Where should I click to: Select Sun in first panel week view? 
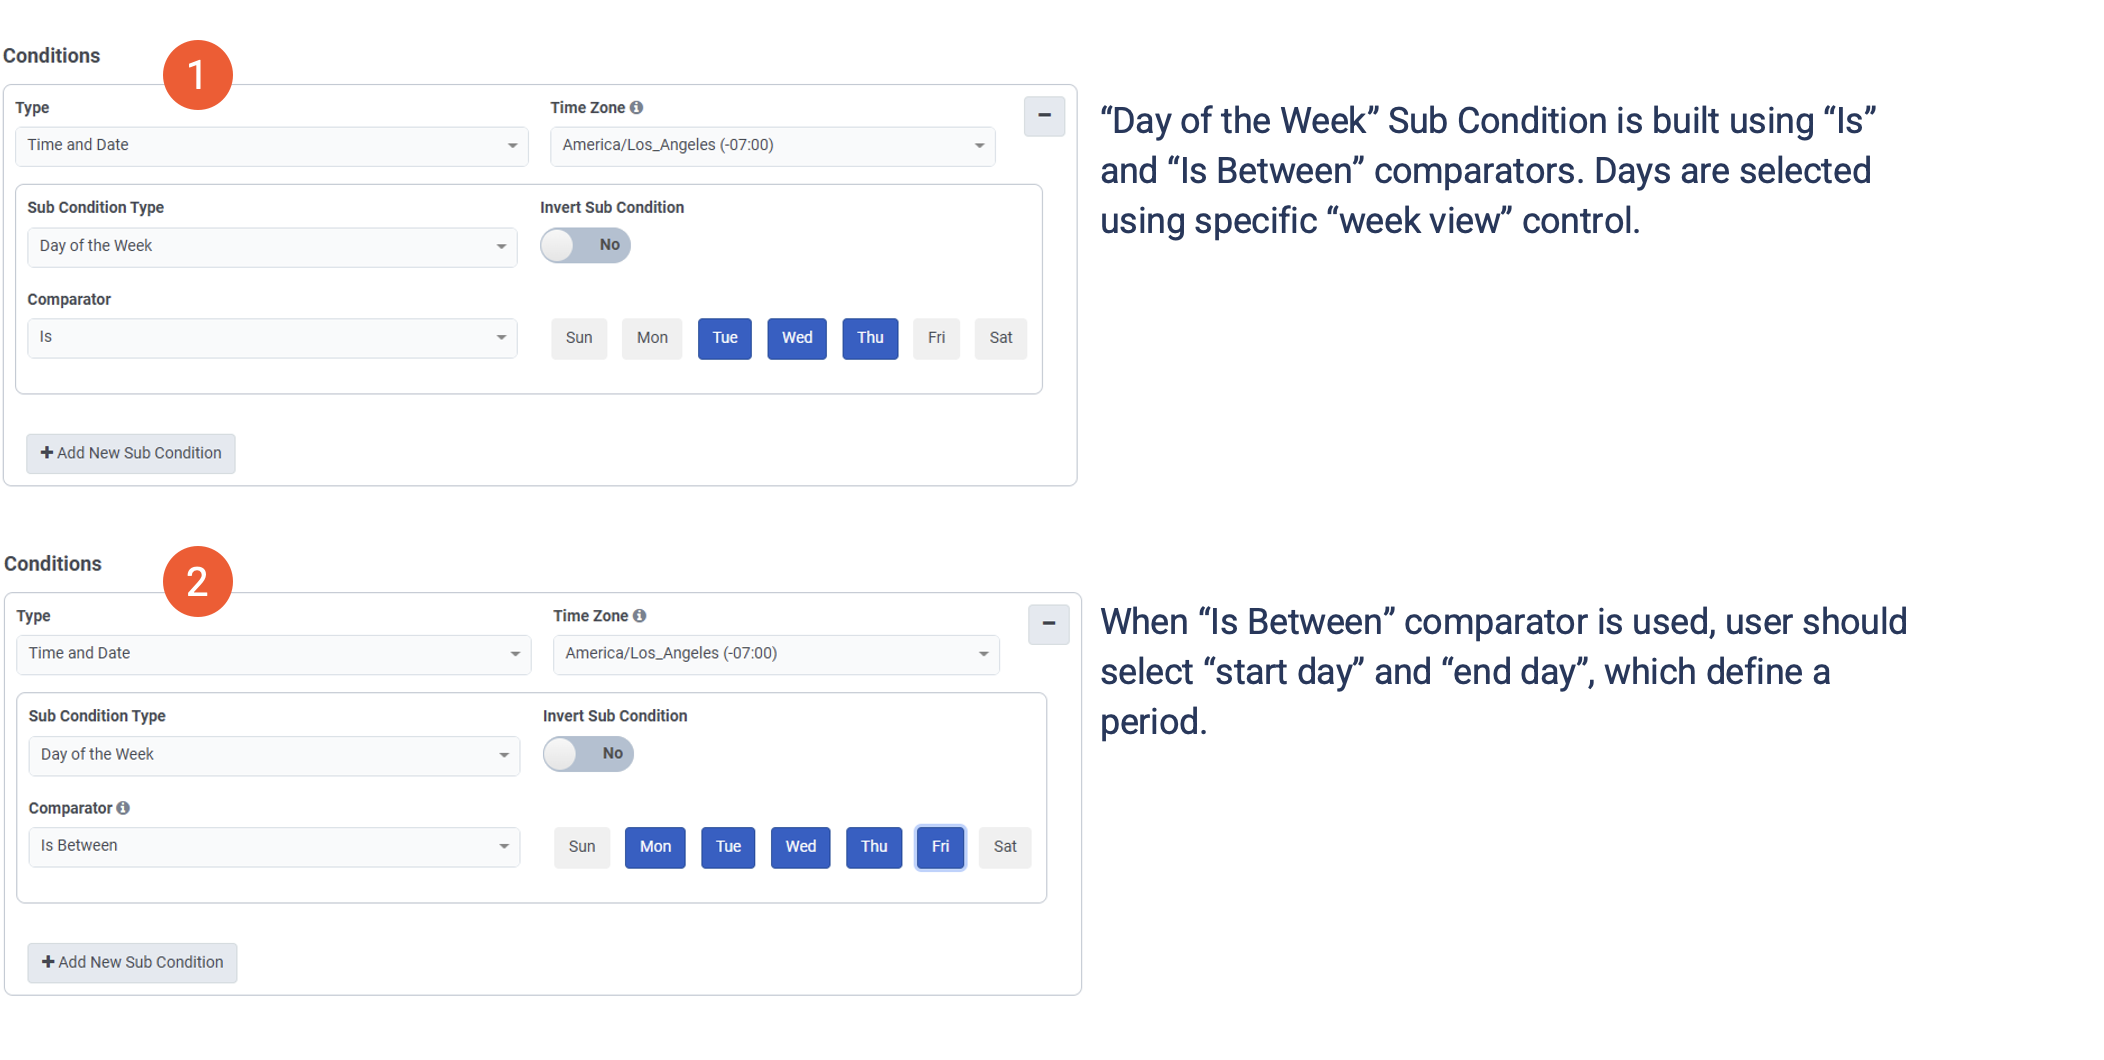(579, 338)
